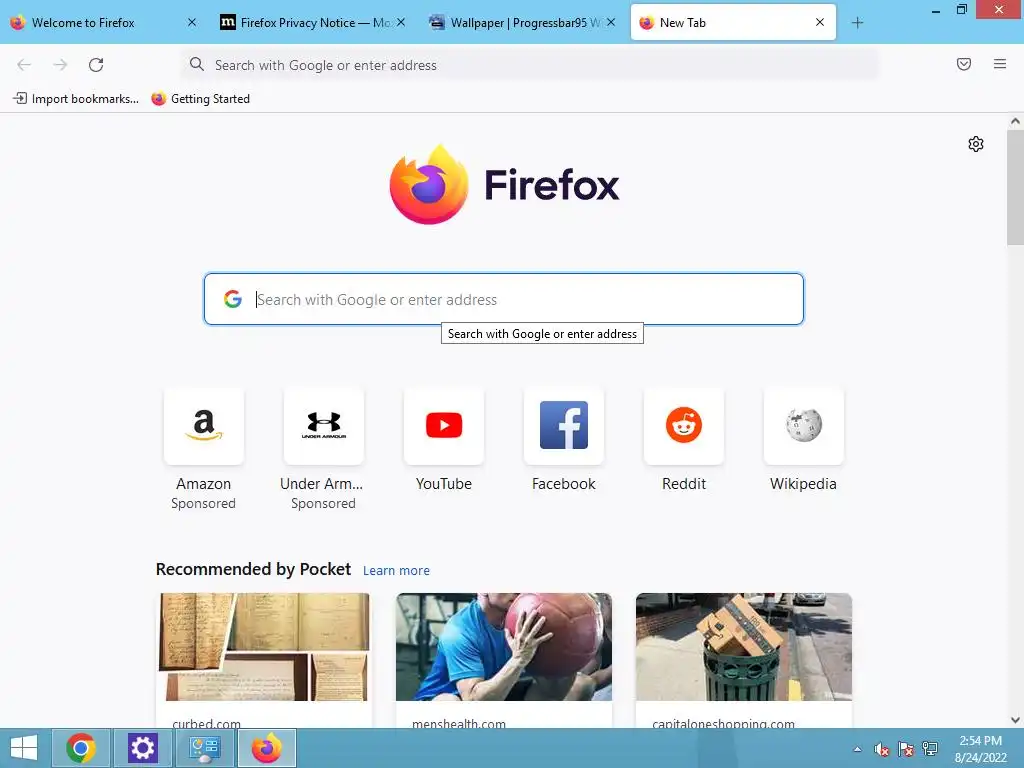
Task: Open the Control Panel taskbar icon
Action: tap(204, 748)
